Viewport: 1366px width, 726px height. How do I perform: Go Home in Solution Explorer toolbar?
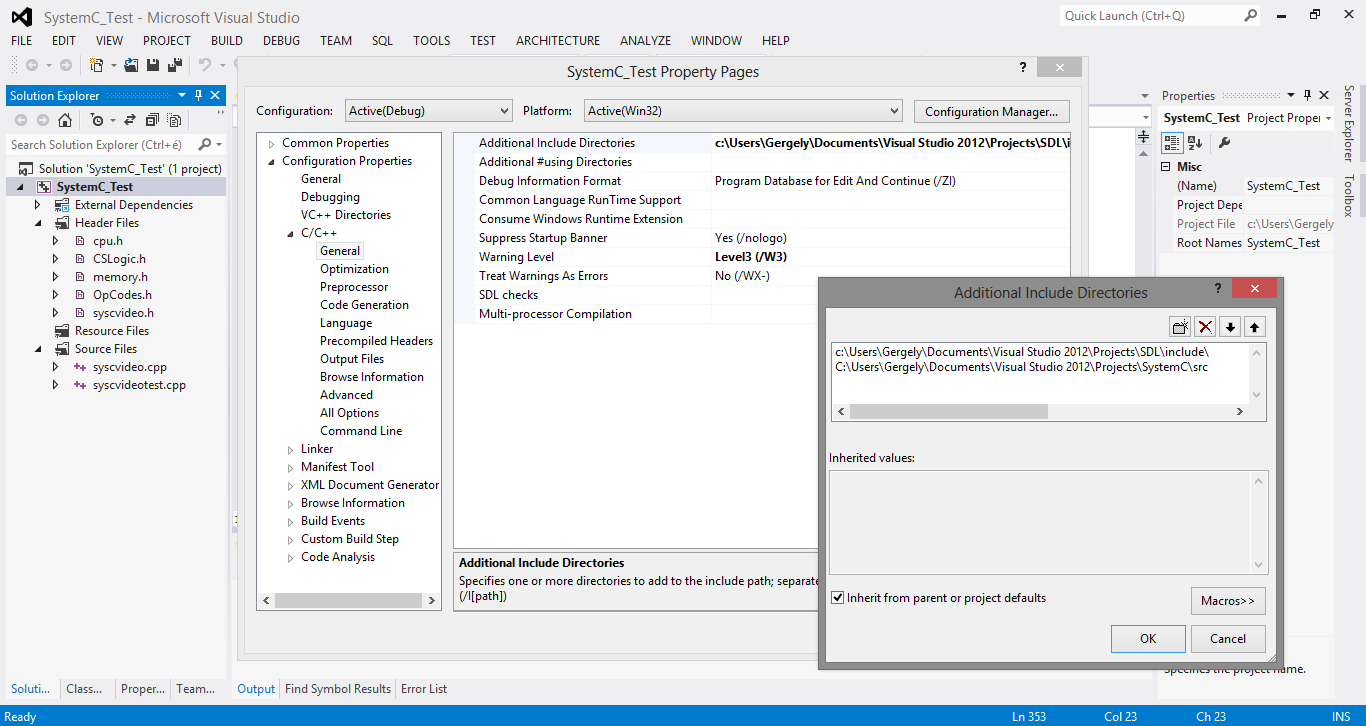coord(65,120)
